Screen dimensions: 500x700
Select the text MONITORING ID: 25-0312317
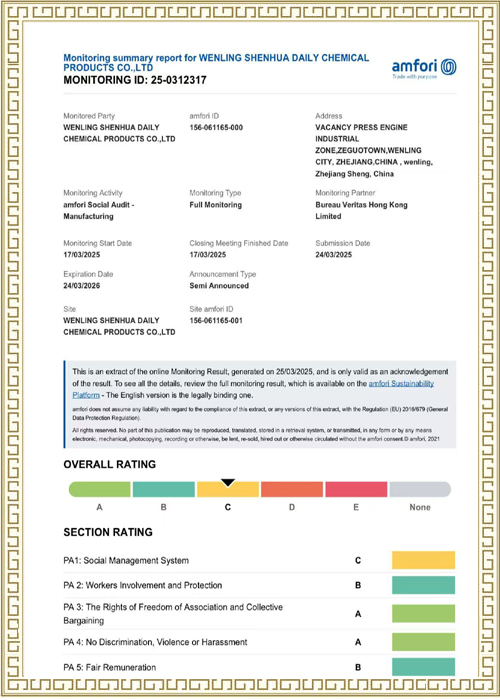tap(135, 80)
